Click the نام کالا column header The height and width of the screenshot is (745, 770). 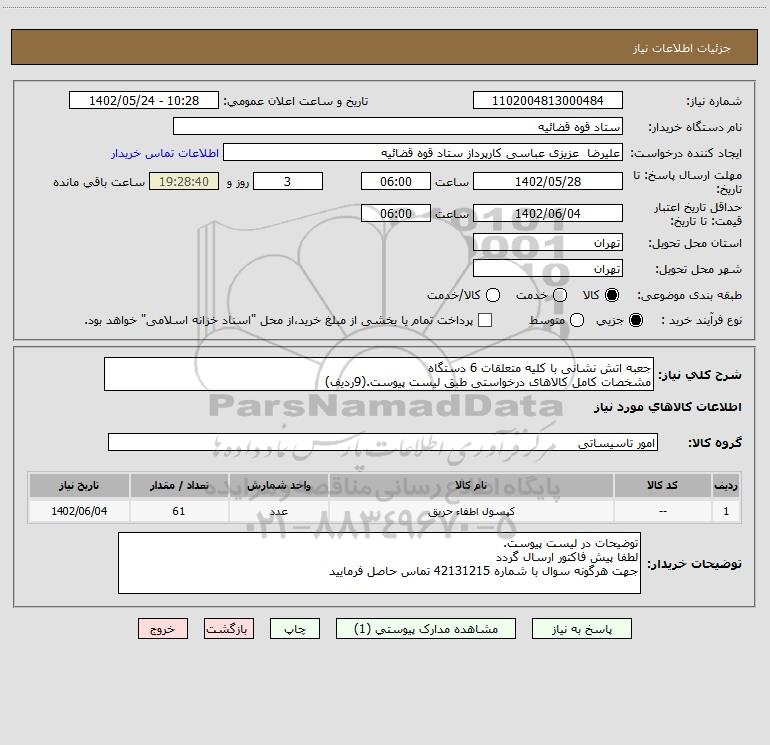click(x=471, y=485)
